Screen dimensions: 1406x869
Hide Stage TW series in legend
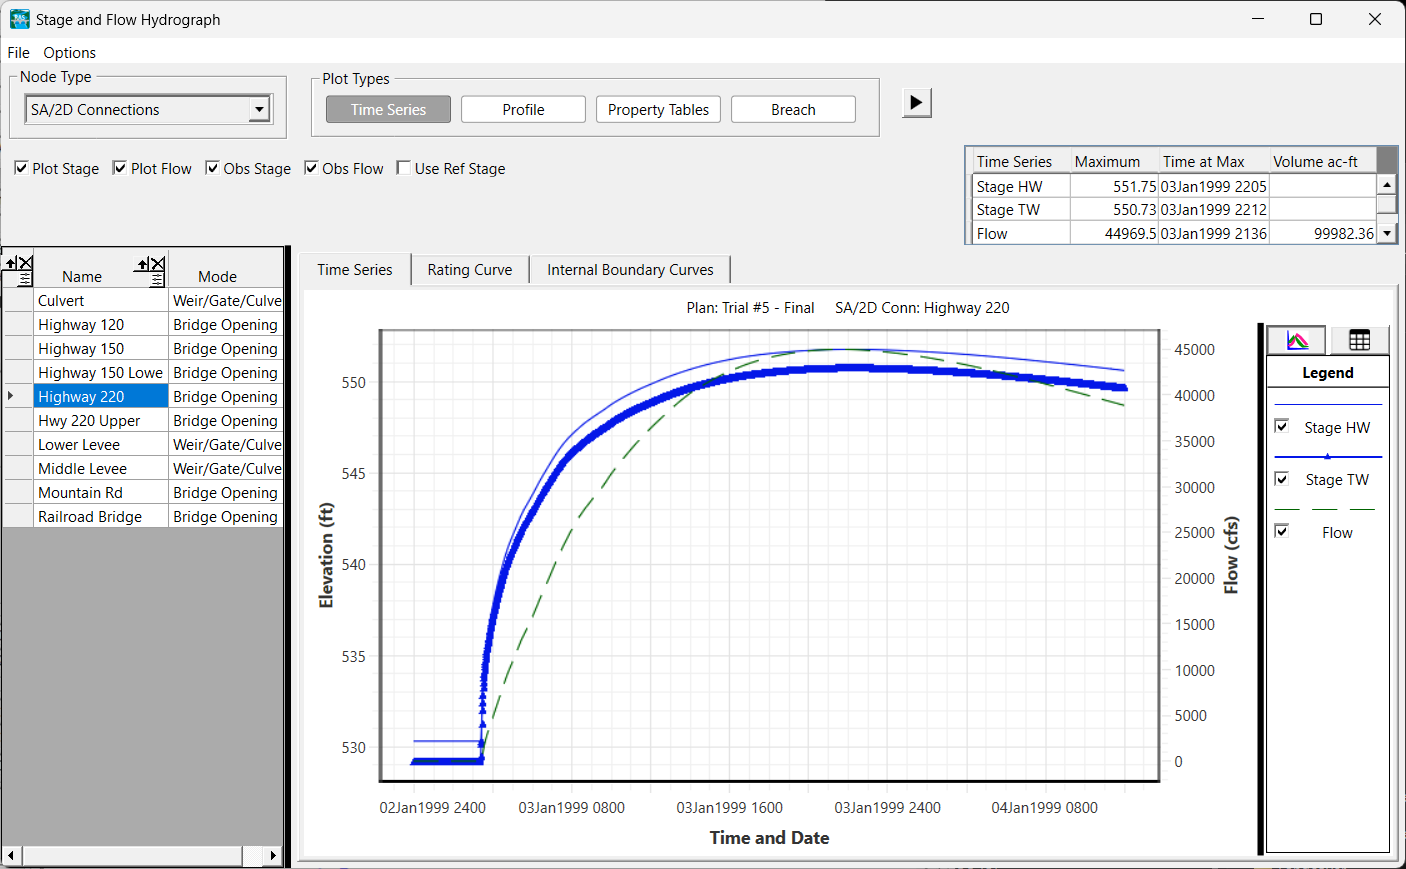(1282, 479)
